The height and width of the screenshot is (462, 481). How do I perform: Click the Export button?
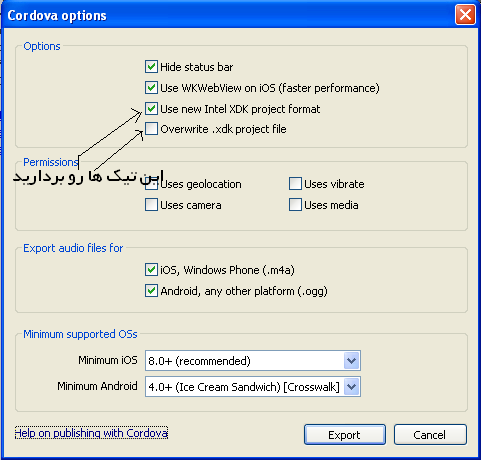click(345, 435)
